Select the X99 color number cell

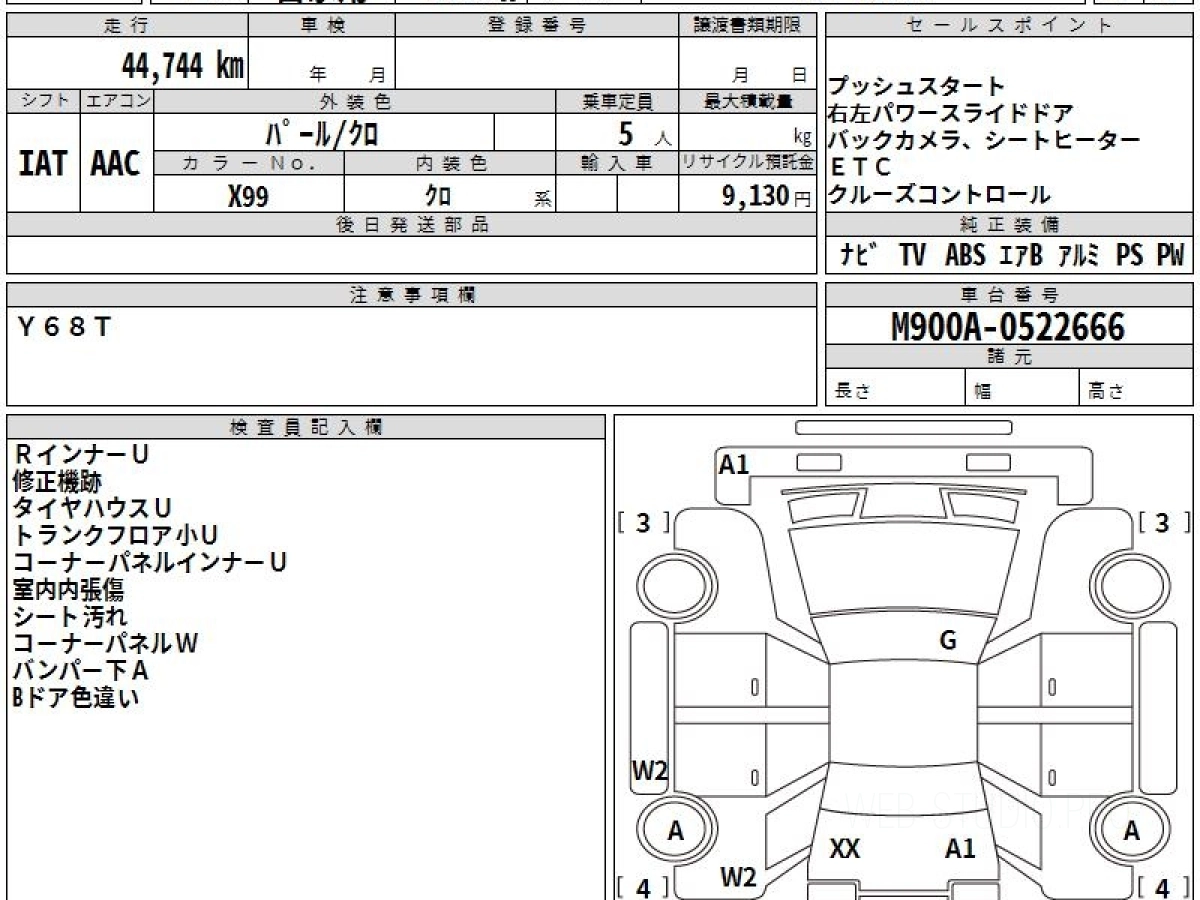coord(248,197)
